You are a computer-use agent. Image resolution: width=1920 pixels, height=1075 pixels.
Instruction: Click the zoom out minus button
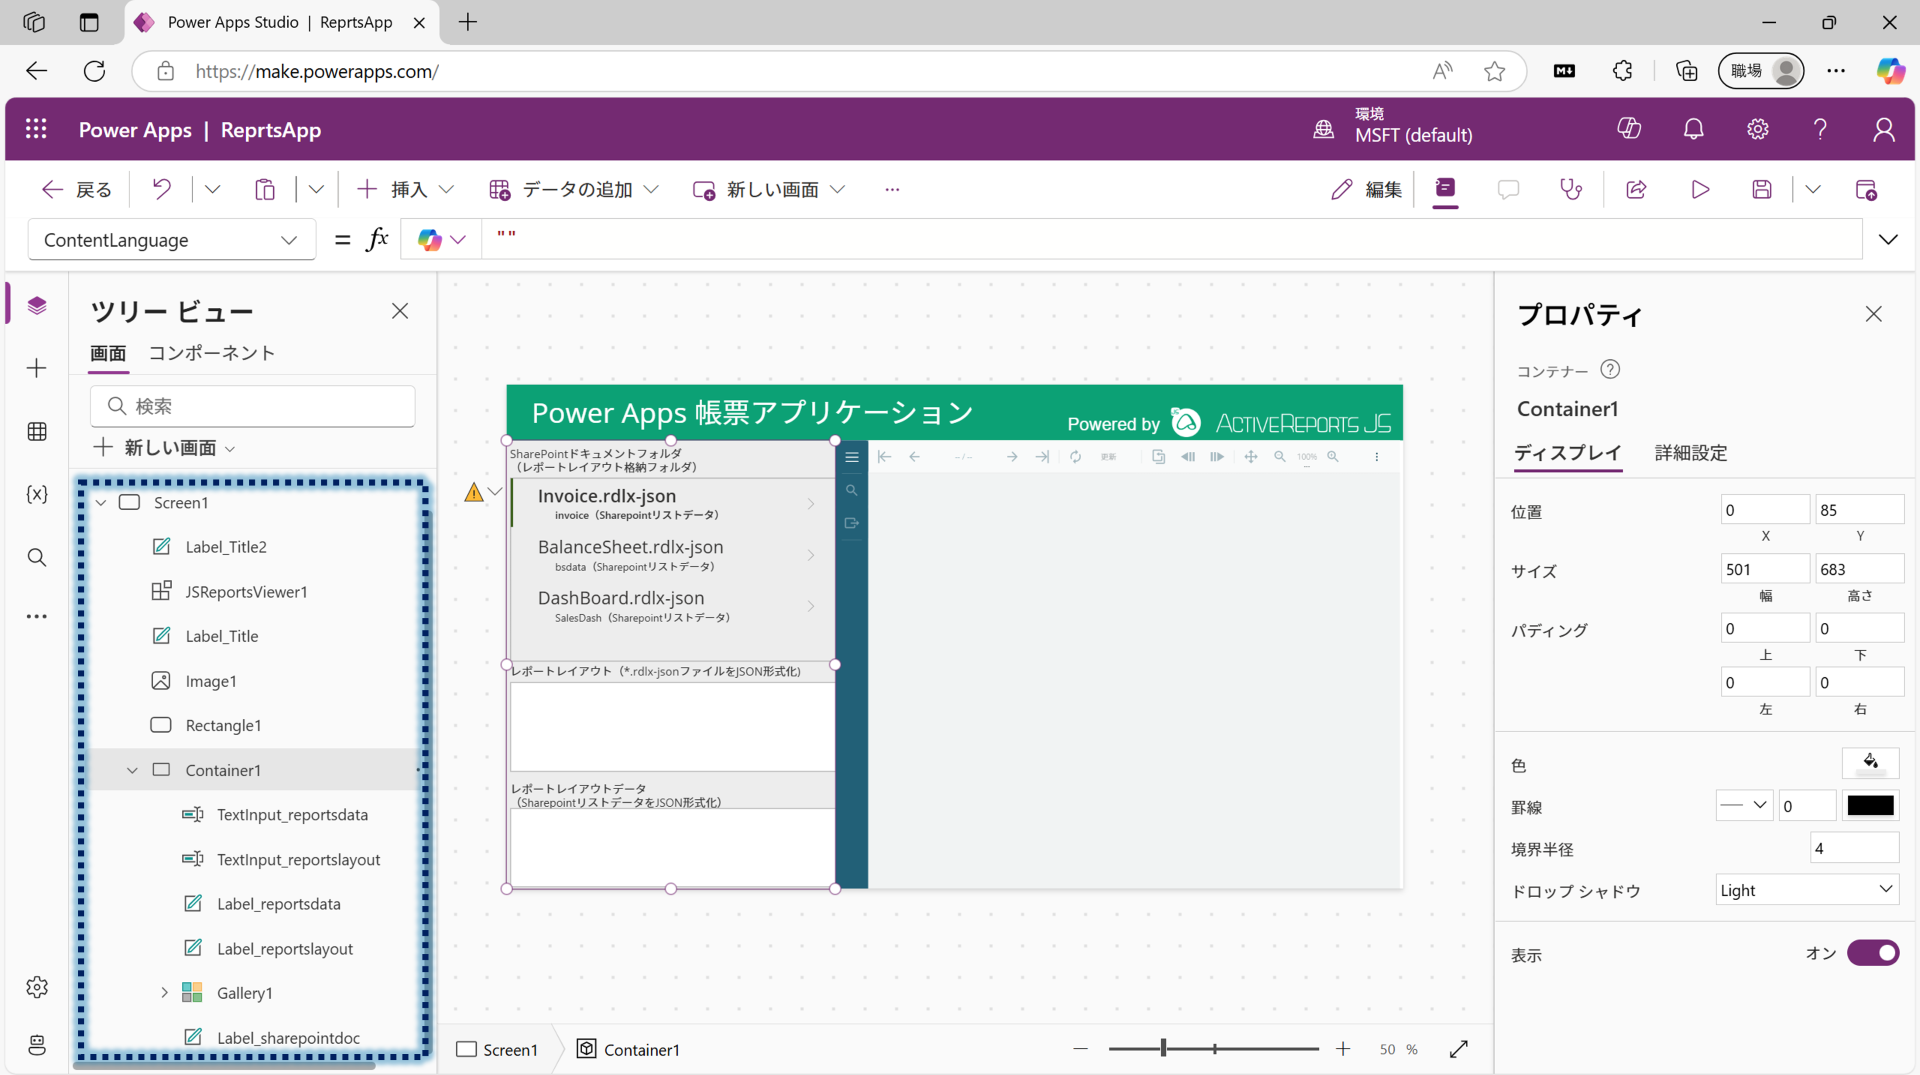(1080, 1049)
